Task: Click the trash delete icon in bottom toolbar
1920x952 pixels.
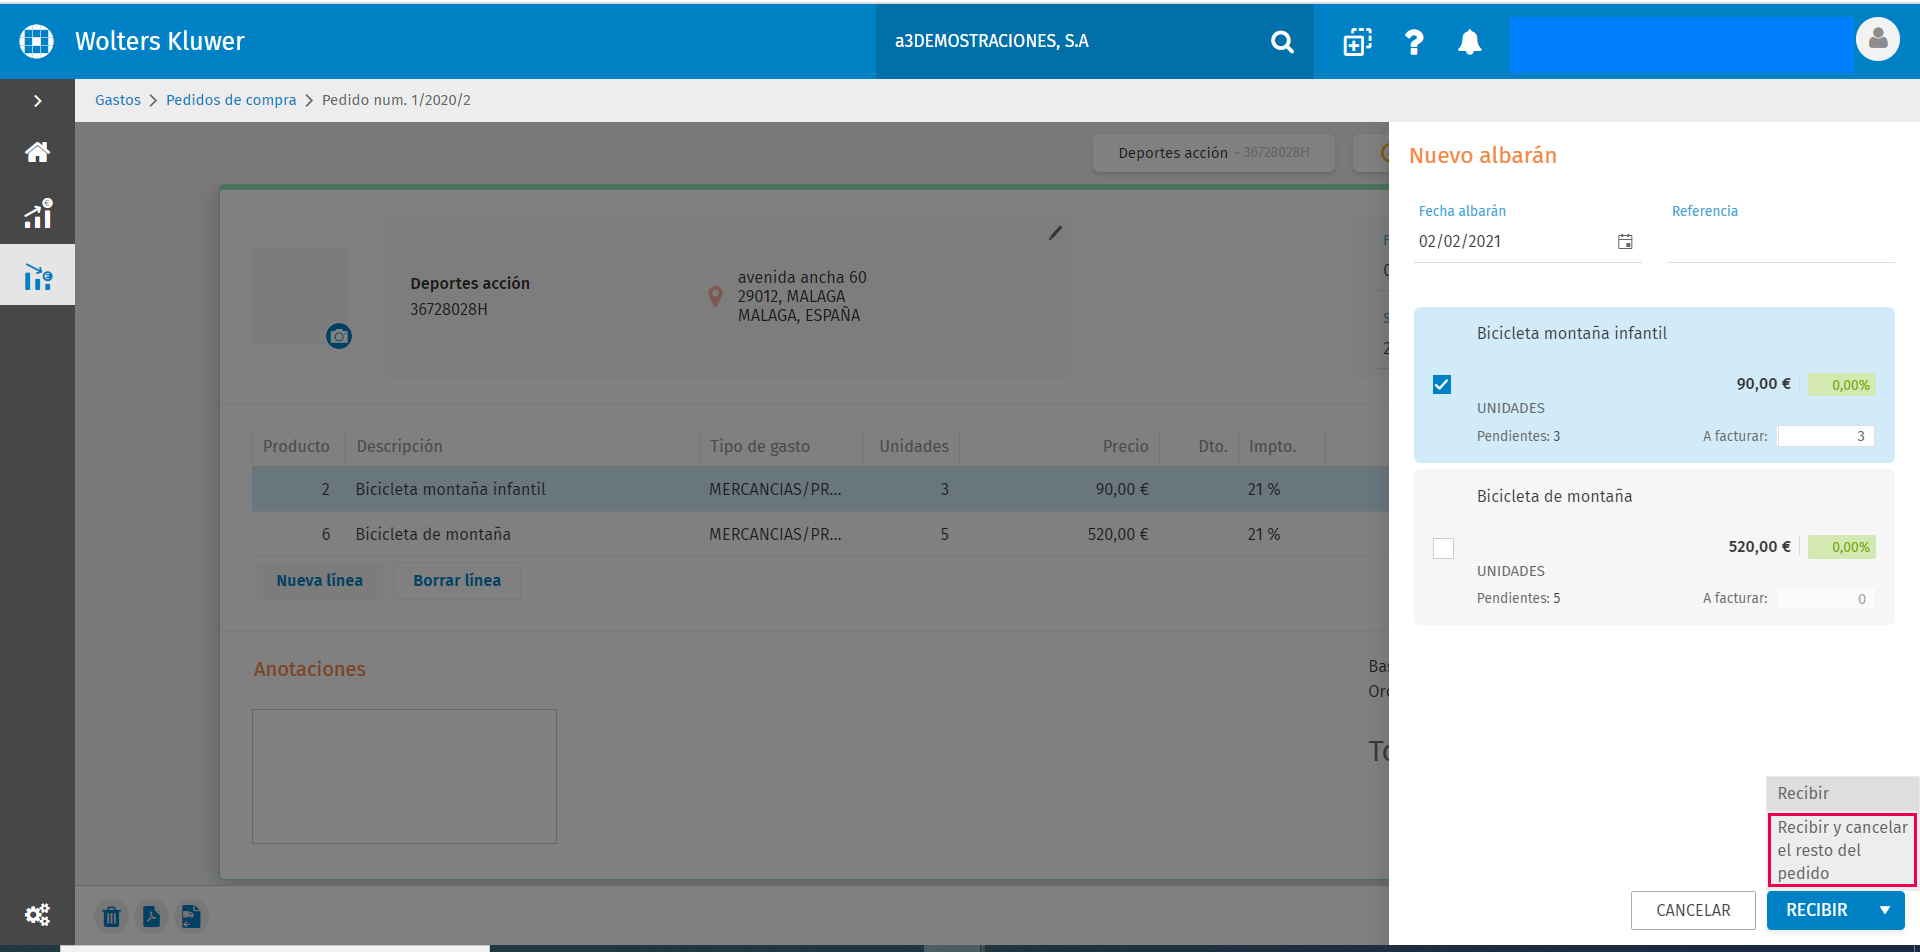Action: click(111, 916)
